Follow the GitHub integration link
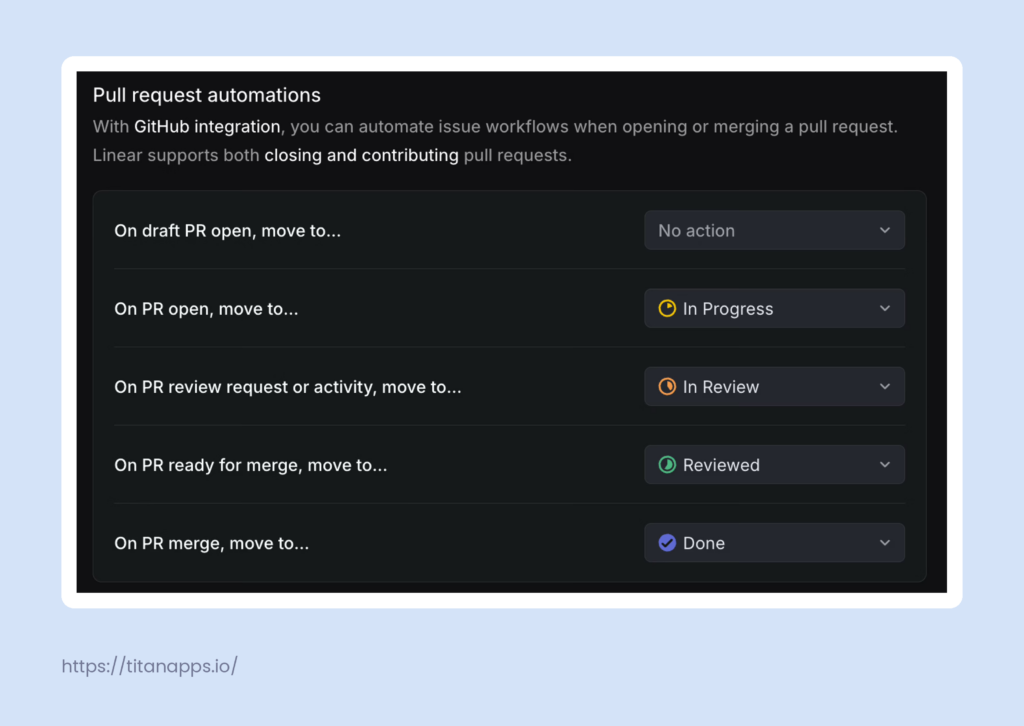The height and width of the screenshot is (726, 1024). [207, 127]
